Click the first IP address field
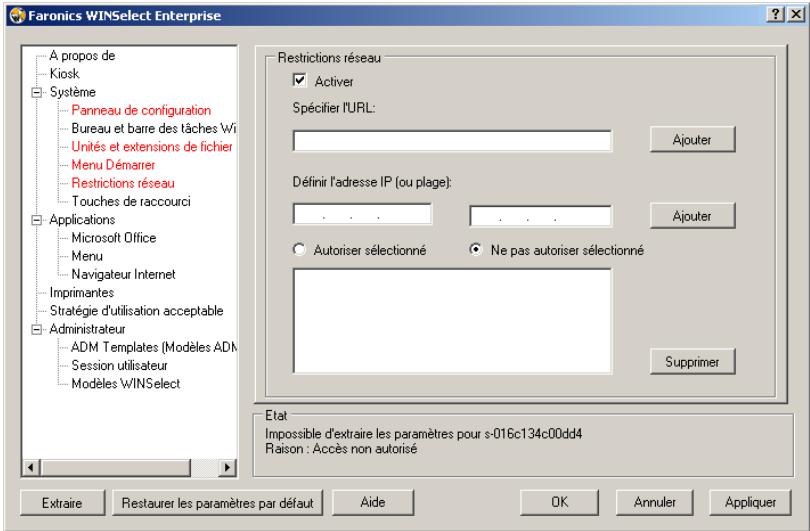The height and width of the screenshot is (531, 810). point(362,214)
